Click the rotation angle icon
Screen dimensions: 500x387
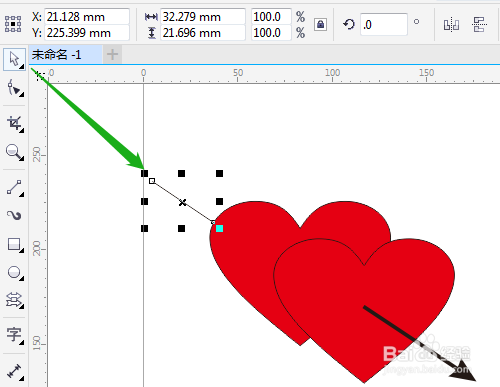pos(349,24)
